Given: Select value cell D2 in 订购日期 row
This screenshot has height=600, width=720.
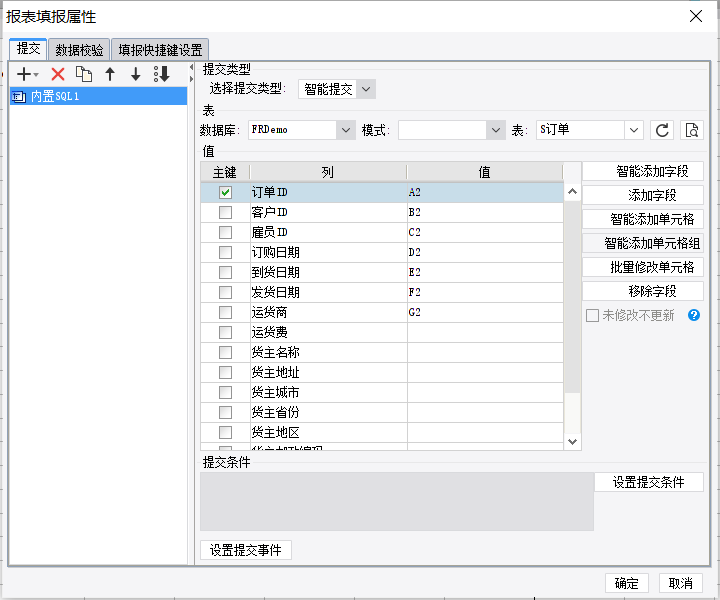Looking at the screenshot, I should click(485, 252).
